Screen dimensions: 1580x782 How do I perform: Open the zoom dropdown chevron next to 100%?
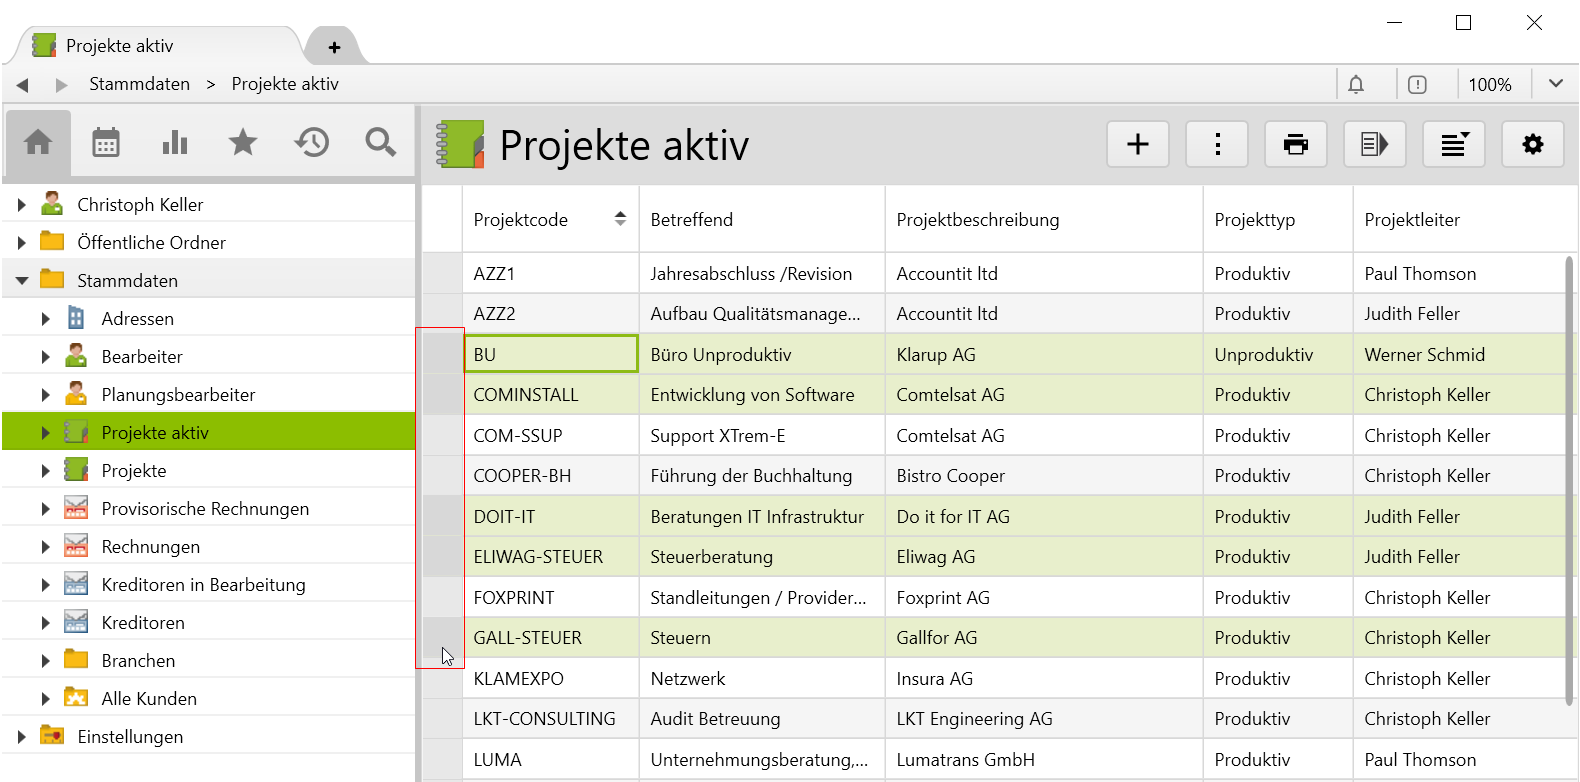click(1556, 84)
